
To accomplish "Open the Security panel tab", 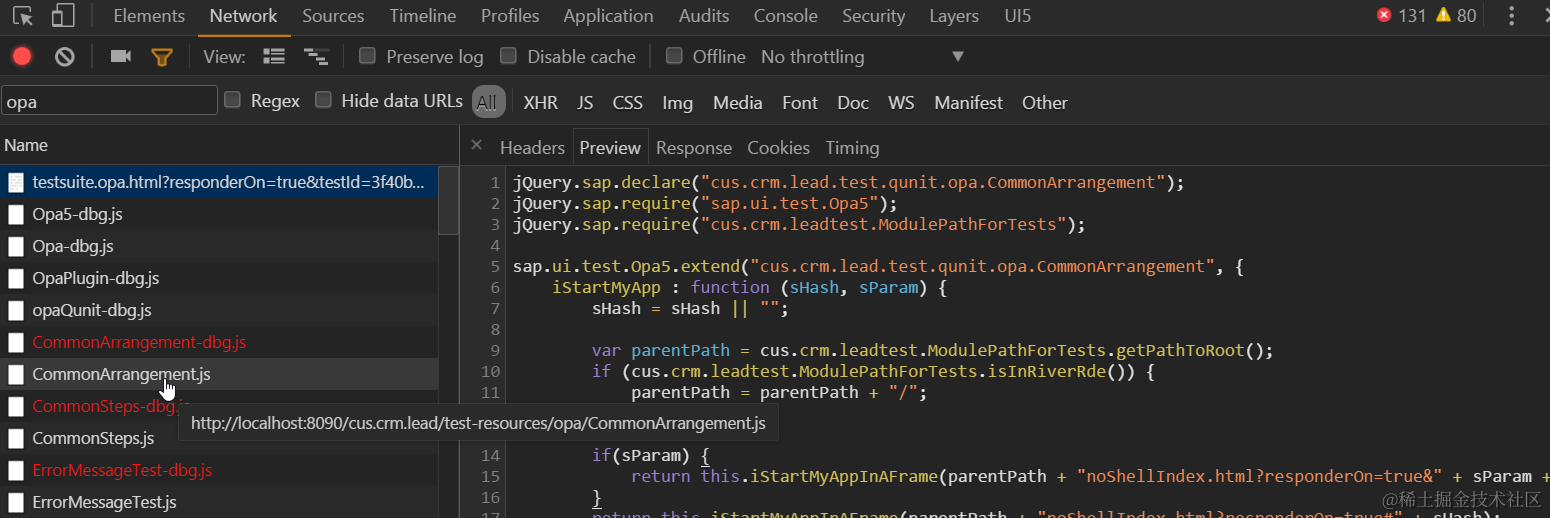I will 873,16.
